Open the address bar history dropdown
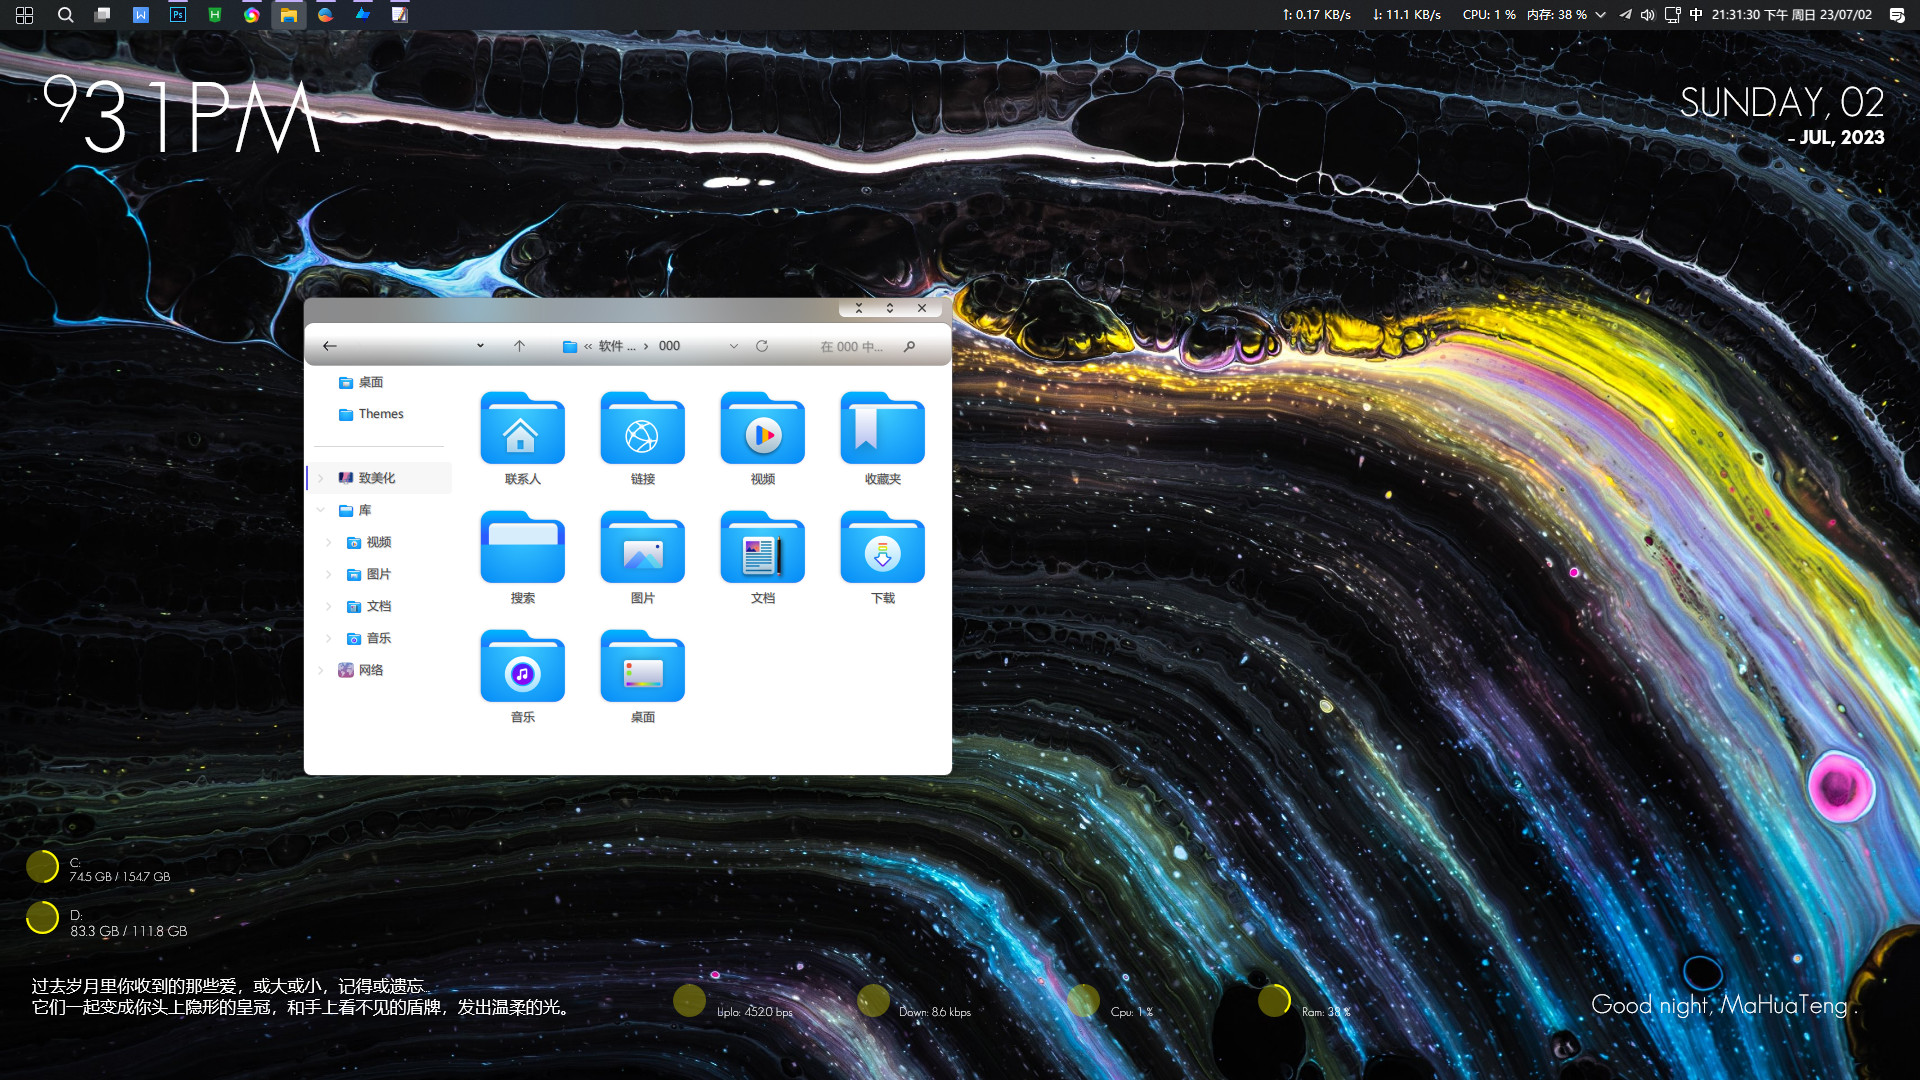 point(734,346)
